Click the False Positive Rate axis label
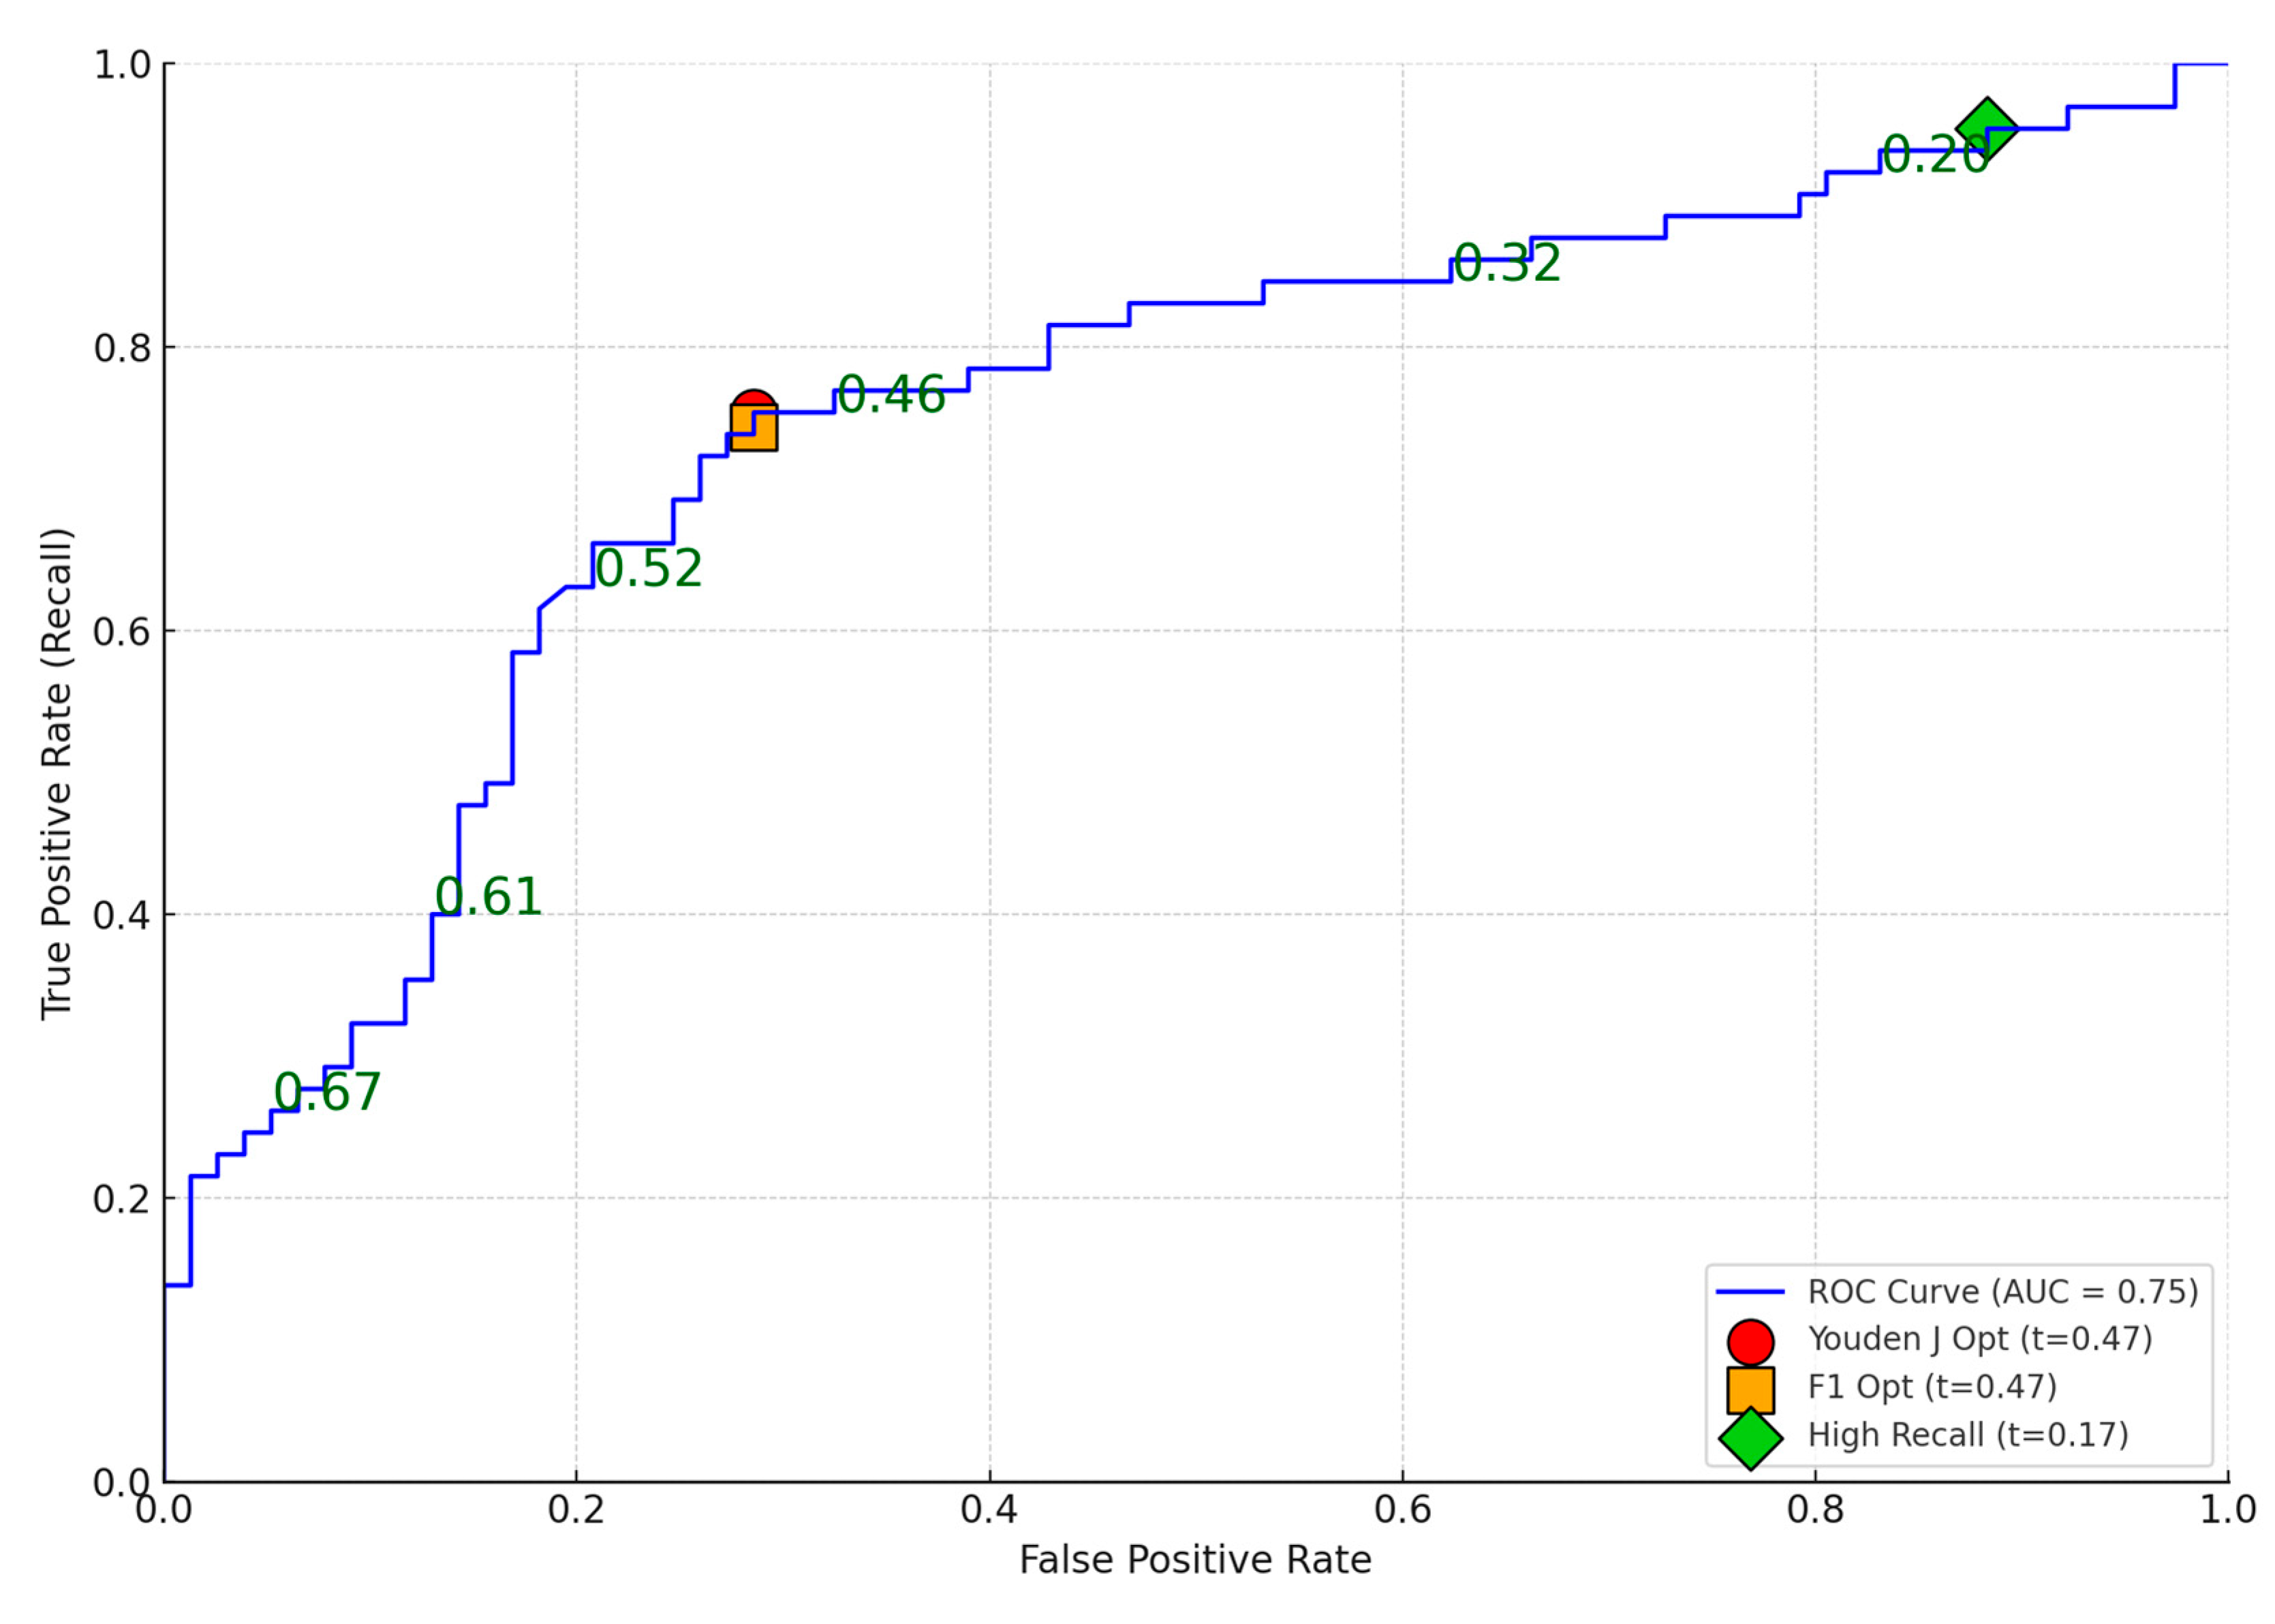This screenshot has width=2275, height=1624. (x=1197, y=1557)
